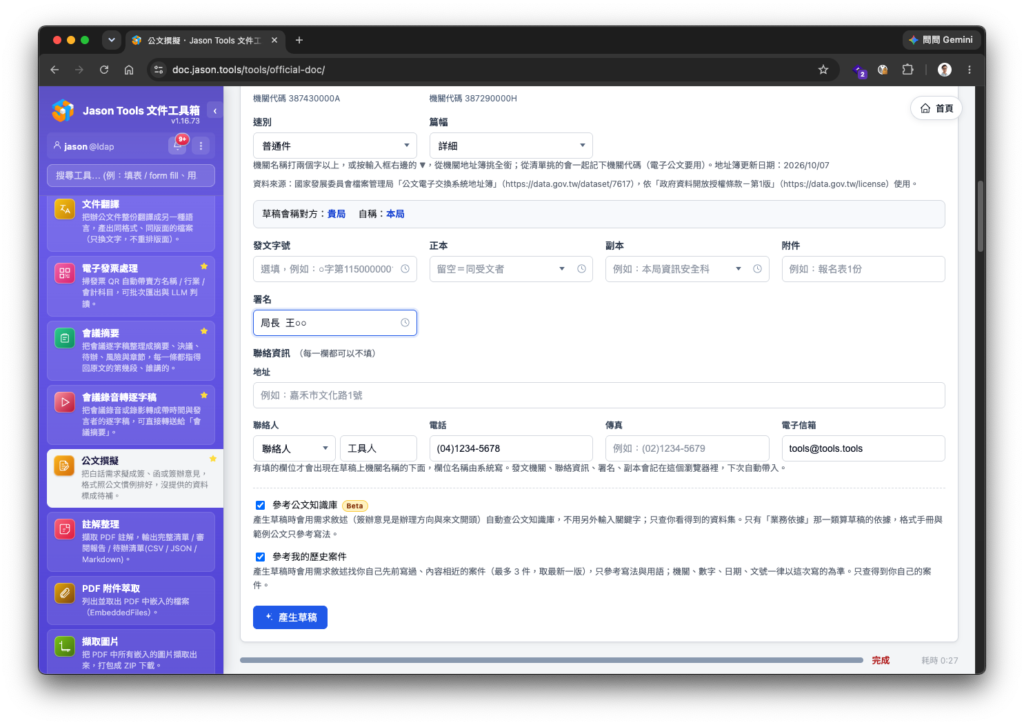Toggle favorite star on 電子發票處理
This screenshot has width=1024, height=725.
204,266
